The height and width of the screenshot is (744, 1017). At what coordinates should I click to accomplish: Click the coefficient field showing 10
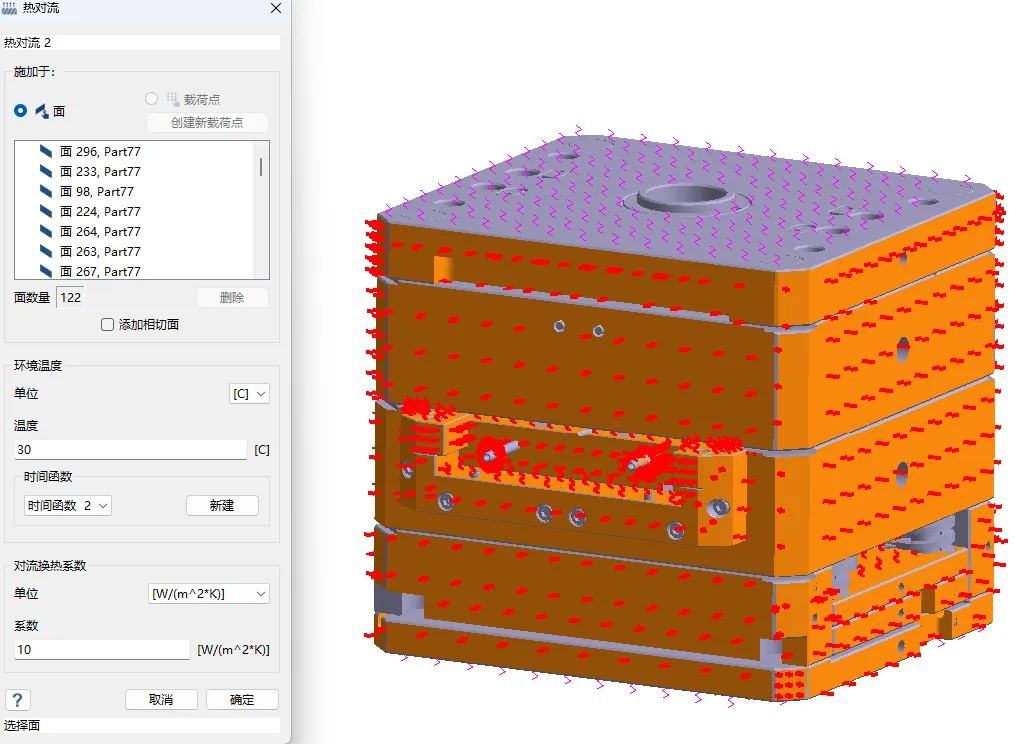click(102, 650)
